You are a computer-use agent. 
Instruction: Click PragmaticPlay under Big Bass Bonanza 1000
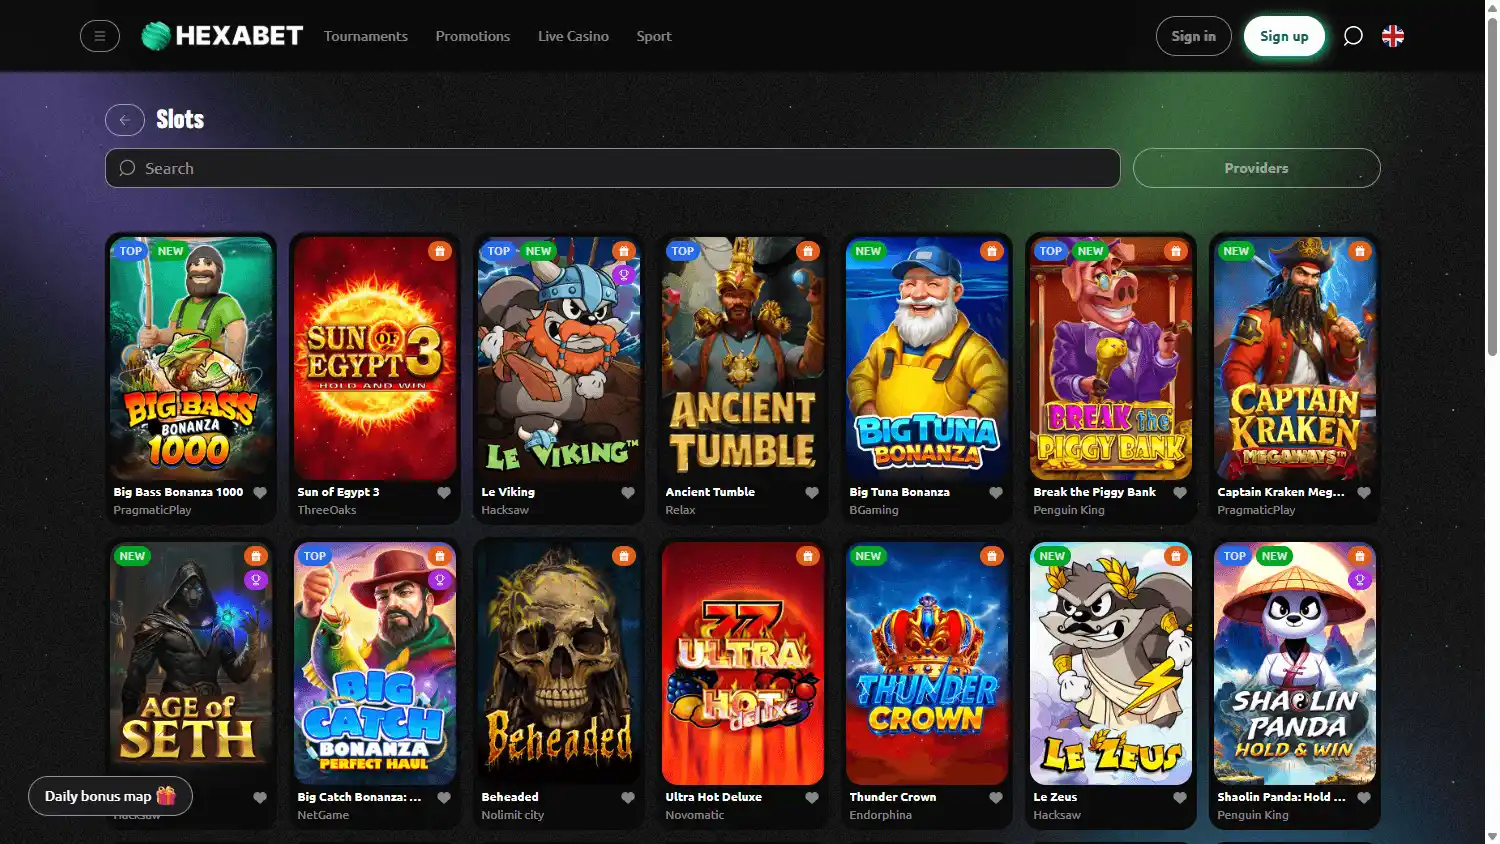pos(152,510)
